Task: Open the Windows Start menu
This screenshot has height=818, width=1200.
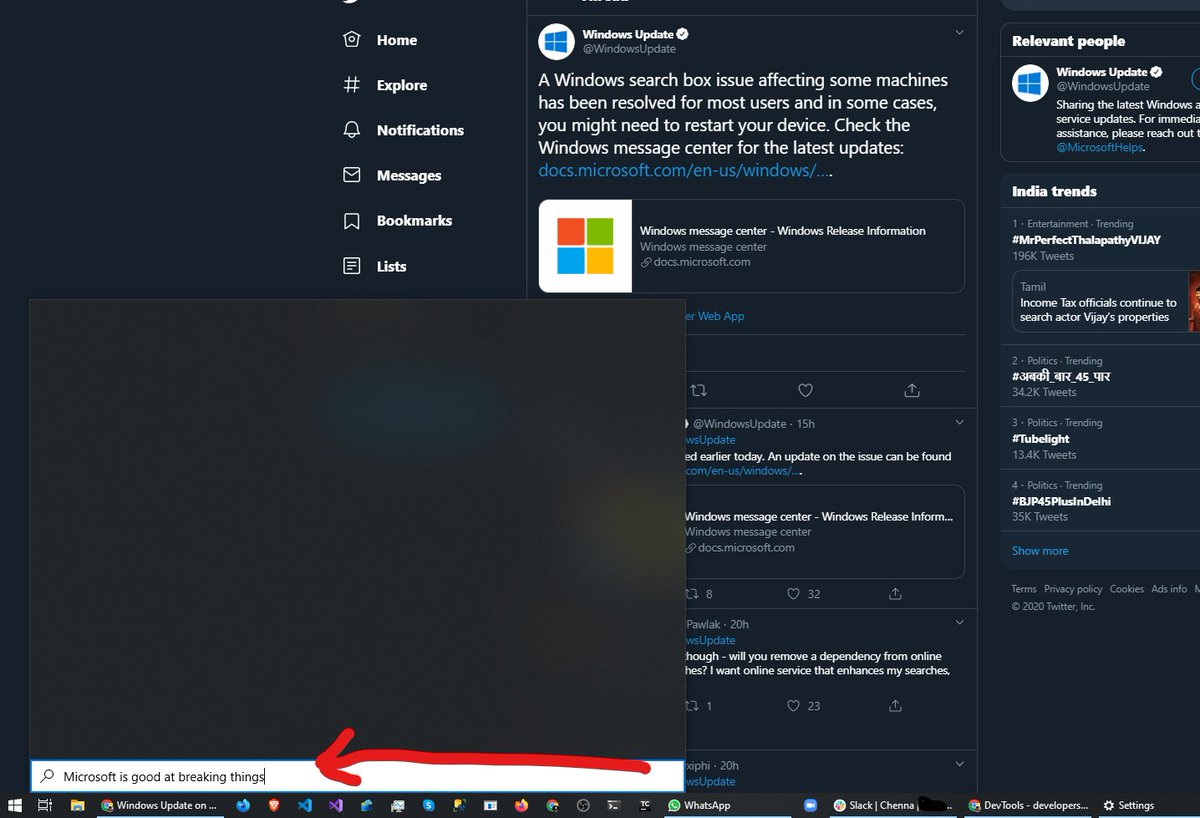Action: (13, 805)
